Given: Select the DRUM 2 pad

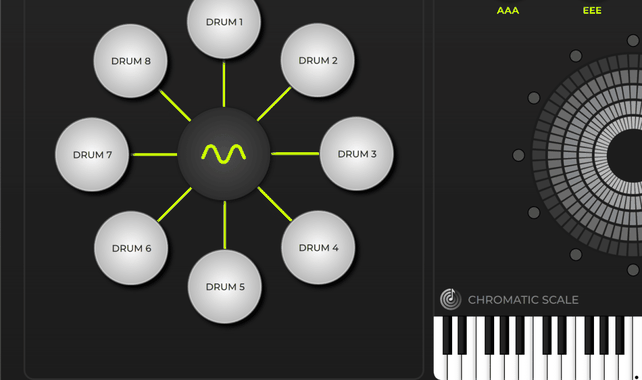Looking at the screenshot, I should 318,60.
